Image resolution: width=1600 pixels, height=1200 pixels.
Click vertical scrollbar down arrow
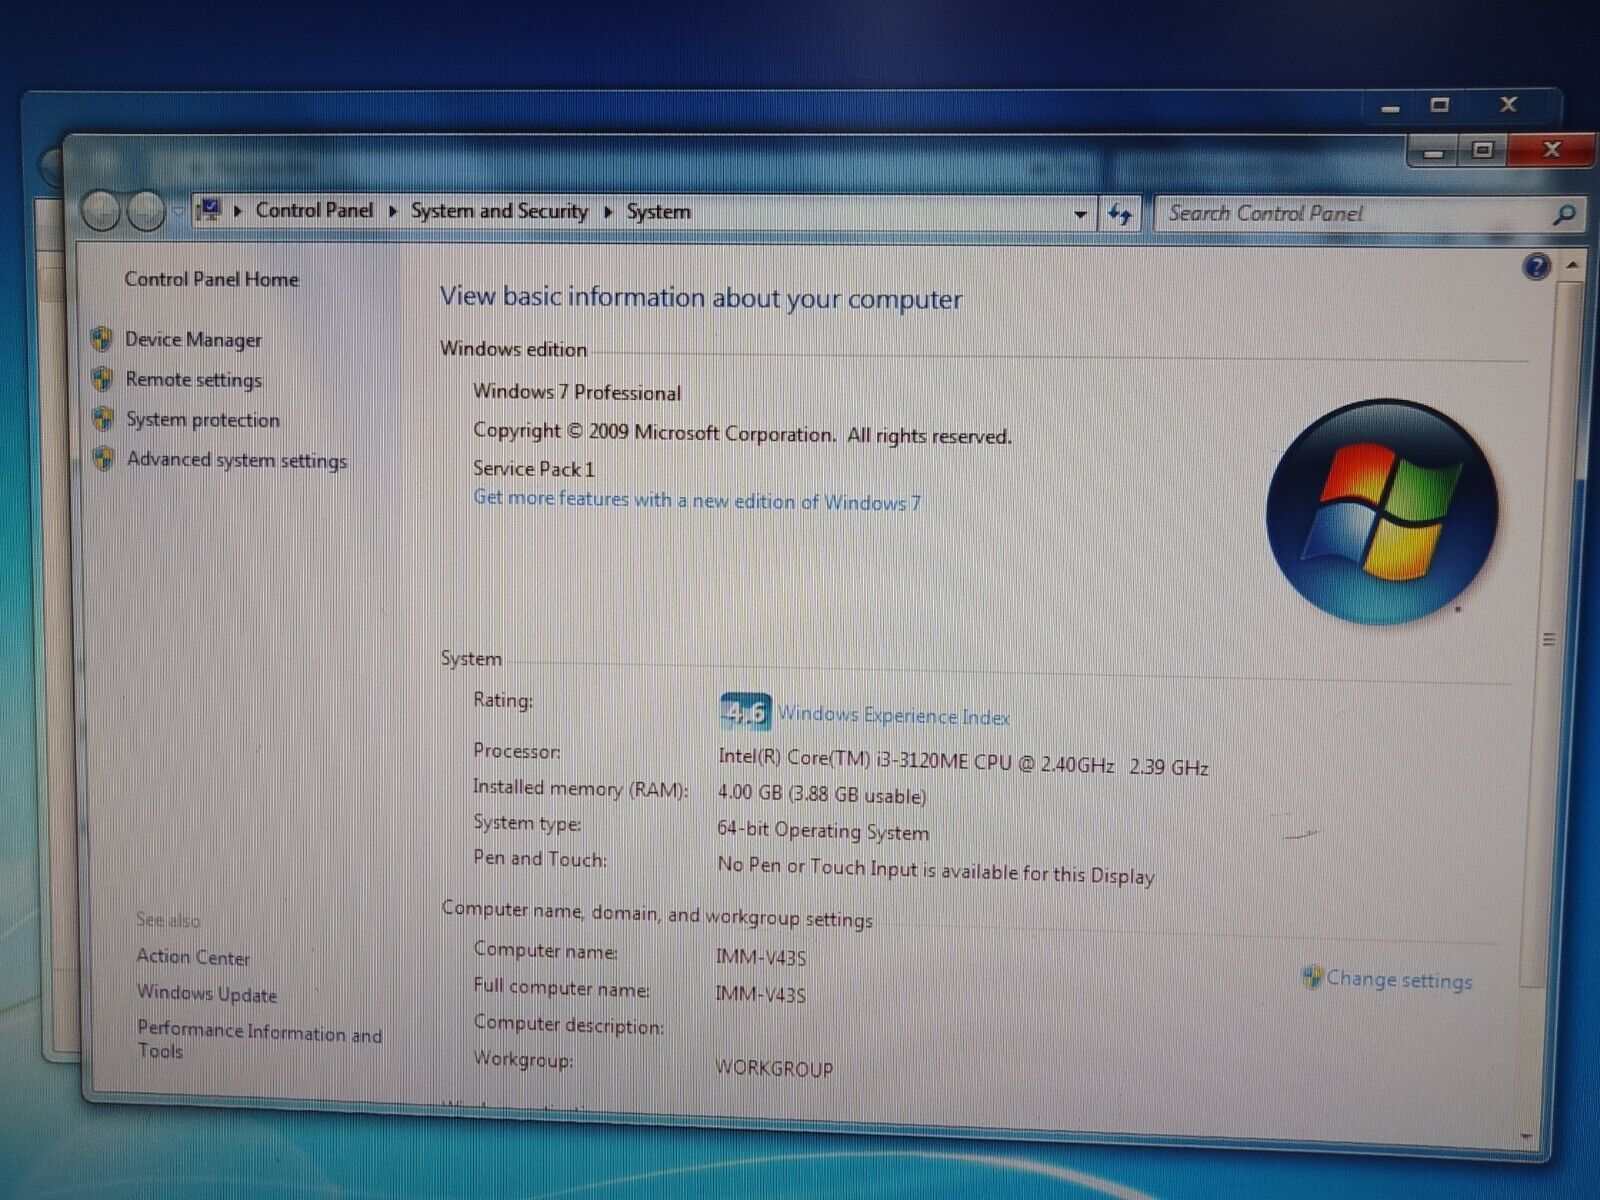1526,1137
